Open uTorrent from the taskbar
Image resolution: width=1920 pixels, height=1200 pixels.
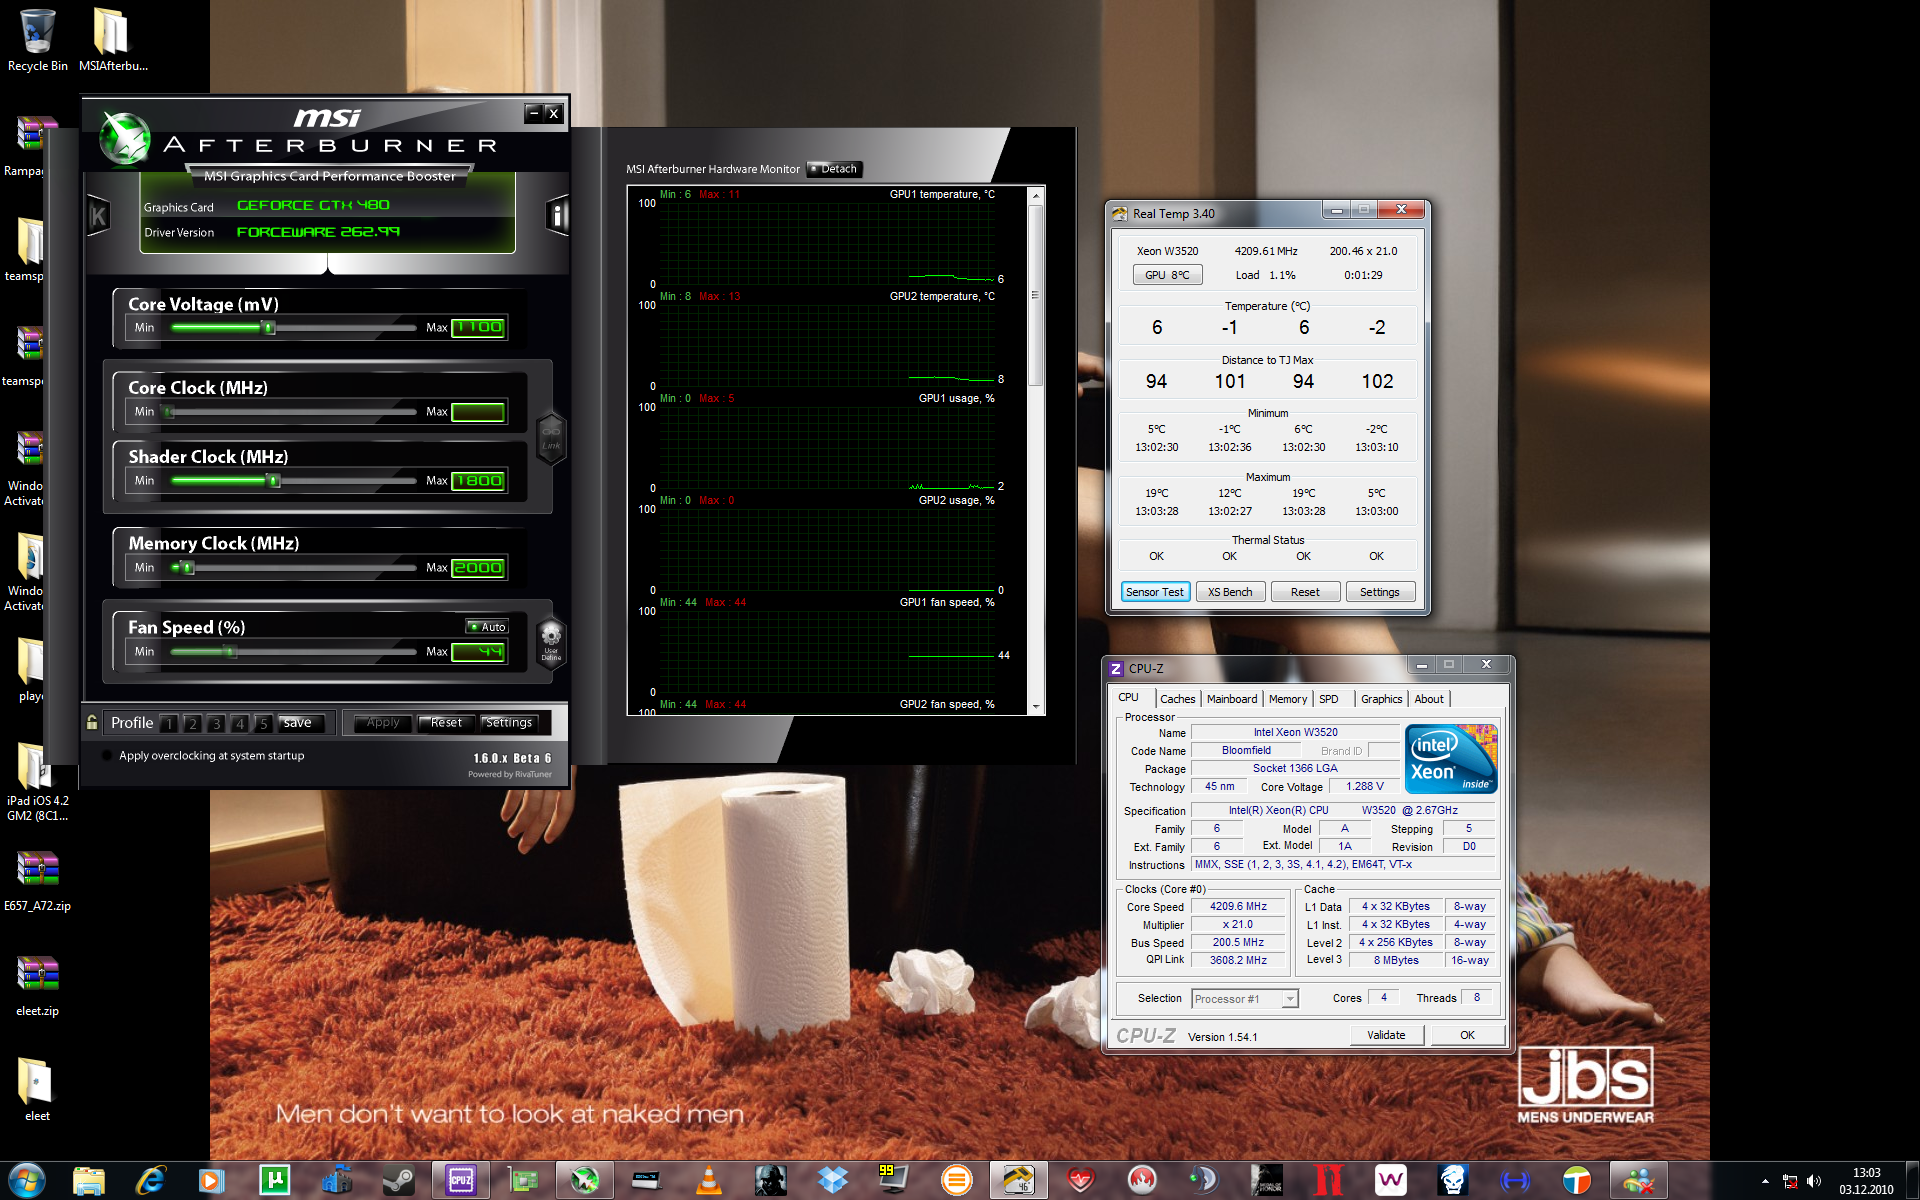point(274,1181)
